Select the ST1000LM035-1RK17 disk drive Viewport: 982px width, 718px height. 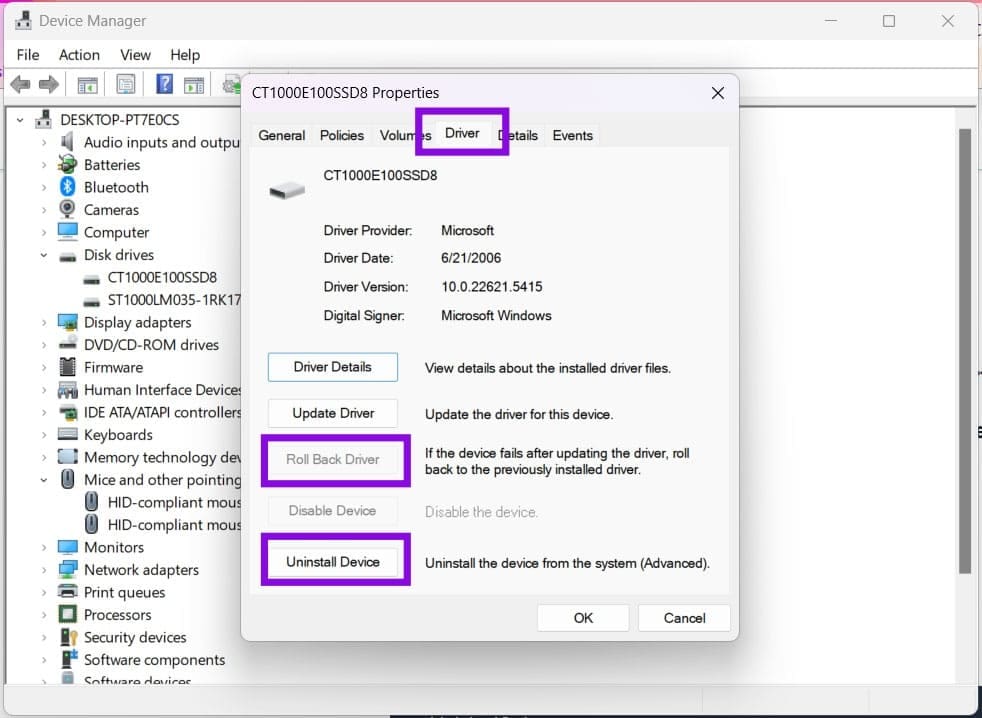tap(173, 299)
